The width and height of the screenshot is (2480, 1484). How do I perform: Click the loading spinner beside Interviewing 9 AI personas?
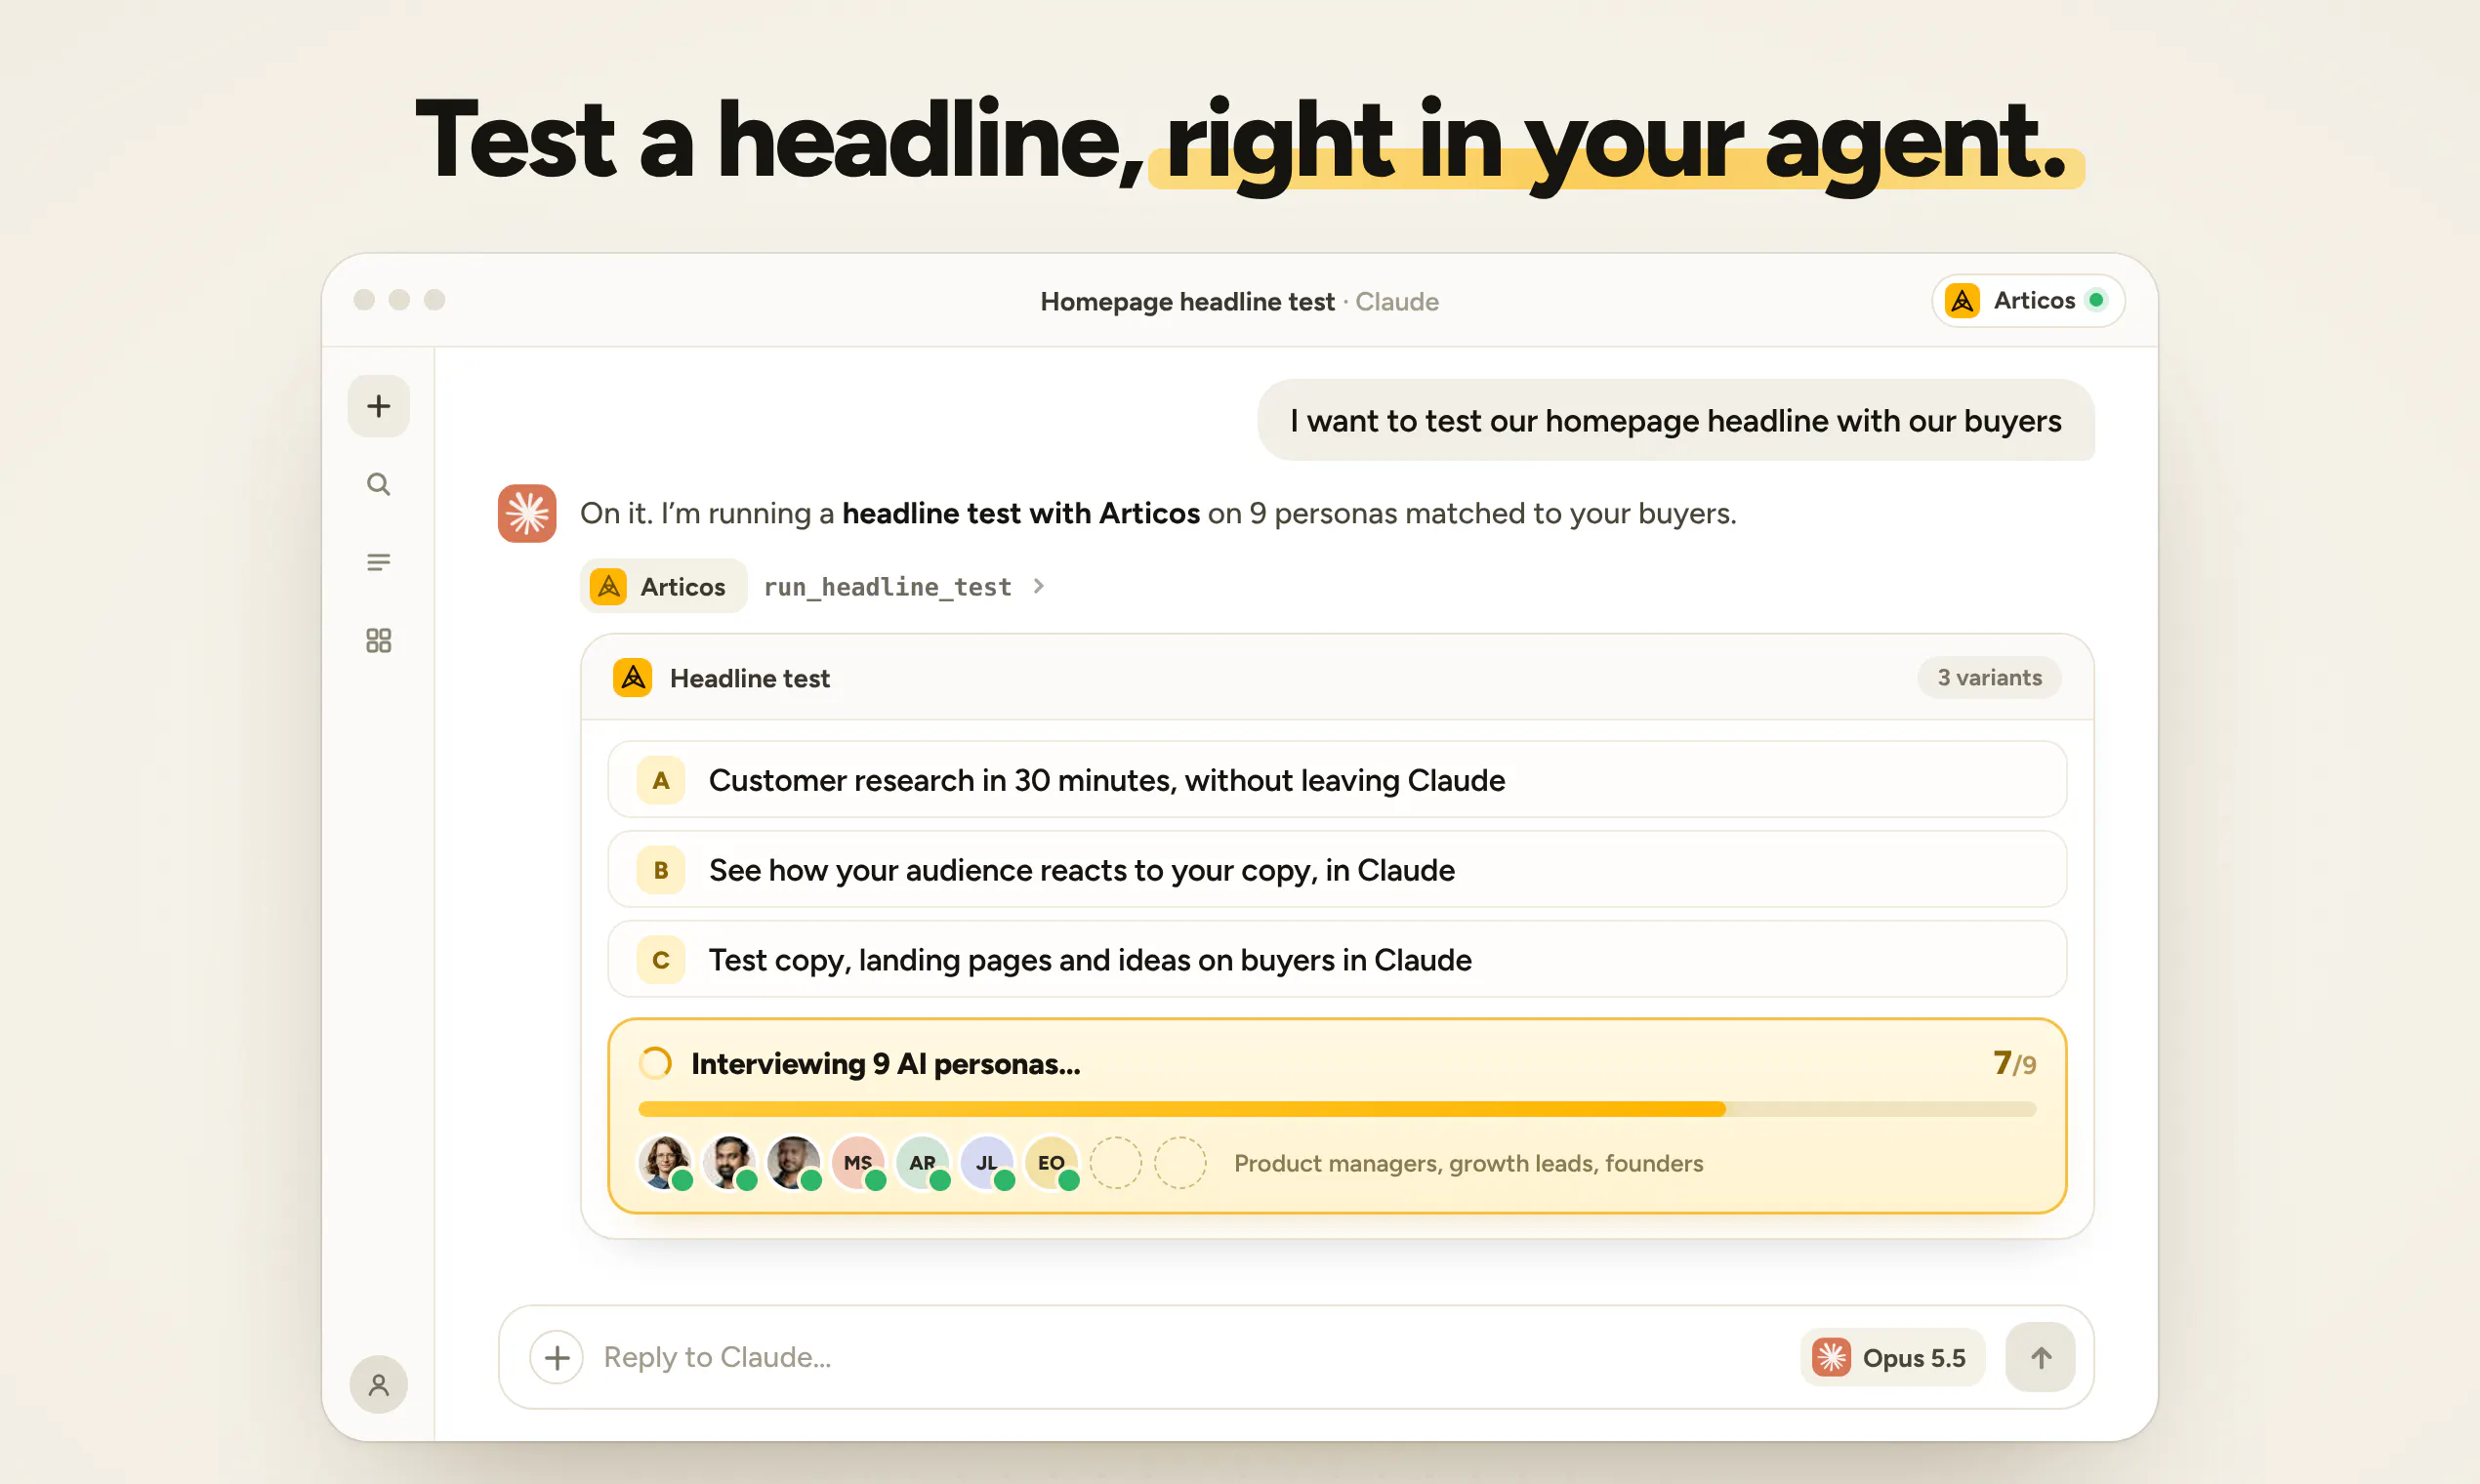tap(655, 1063)
